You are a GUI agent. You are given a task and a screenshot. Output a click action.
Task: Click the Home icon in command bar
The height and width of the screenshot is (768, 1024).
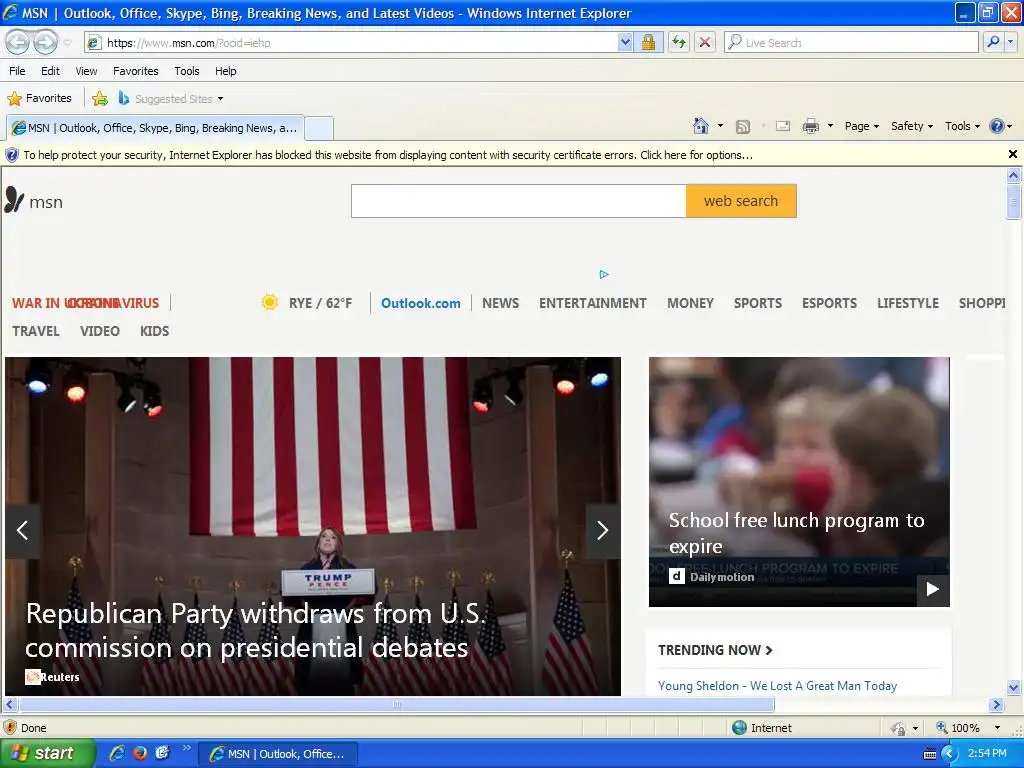coord(701,126)
